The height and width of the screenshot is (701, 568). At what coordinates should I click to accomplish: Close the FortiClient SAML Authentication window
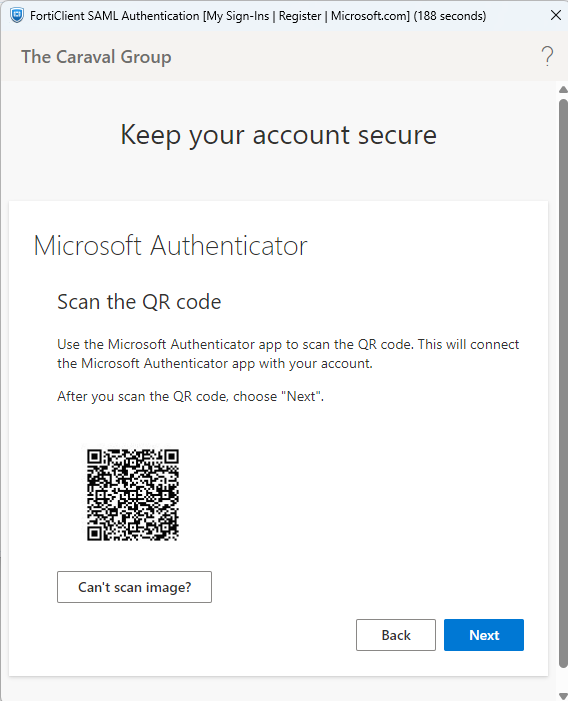point(555,15)
